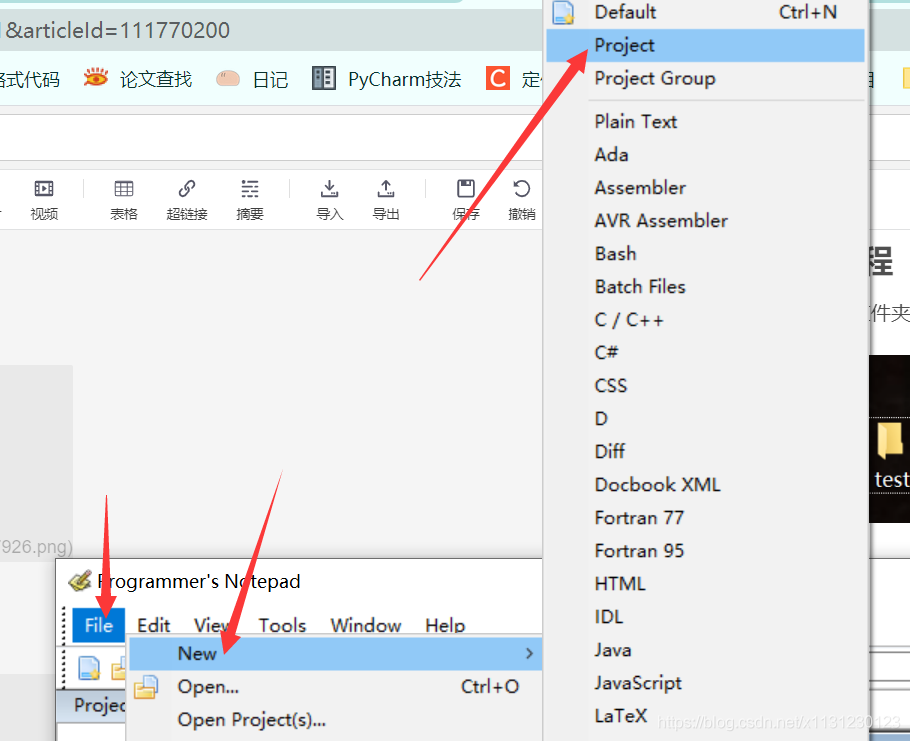
Task: Choose Java file type
Action: coord(705,650)
